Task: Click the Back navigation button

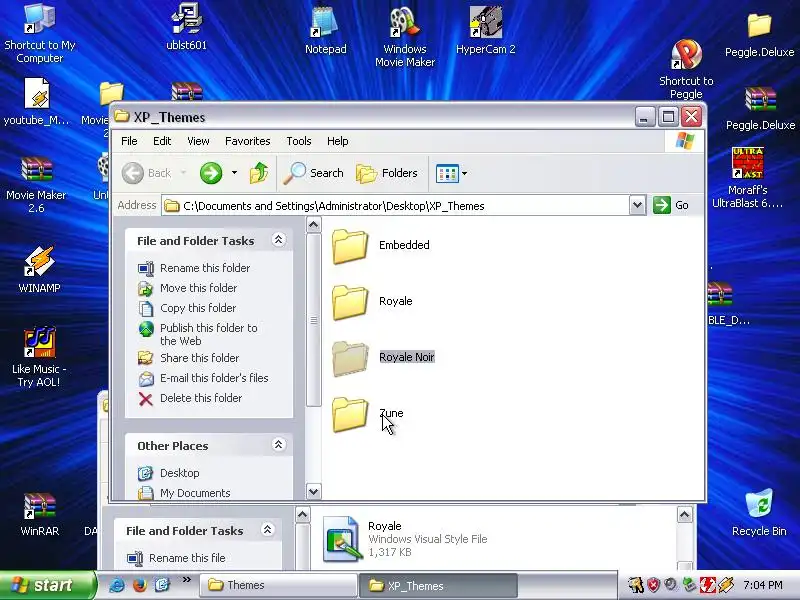Action: click(147, 173)
